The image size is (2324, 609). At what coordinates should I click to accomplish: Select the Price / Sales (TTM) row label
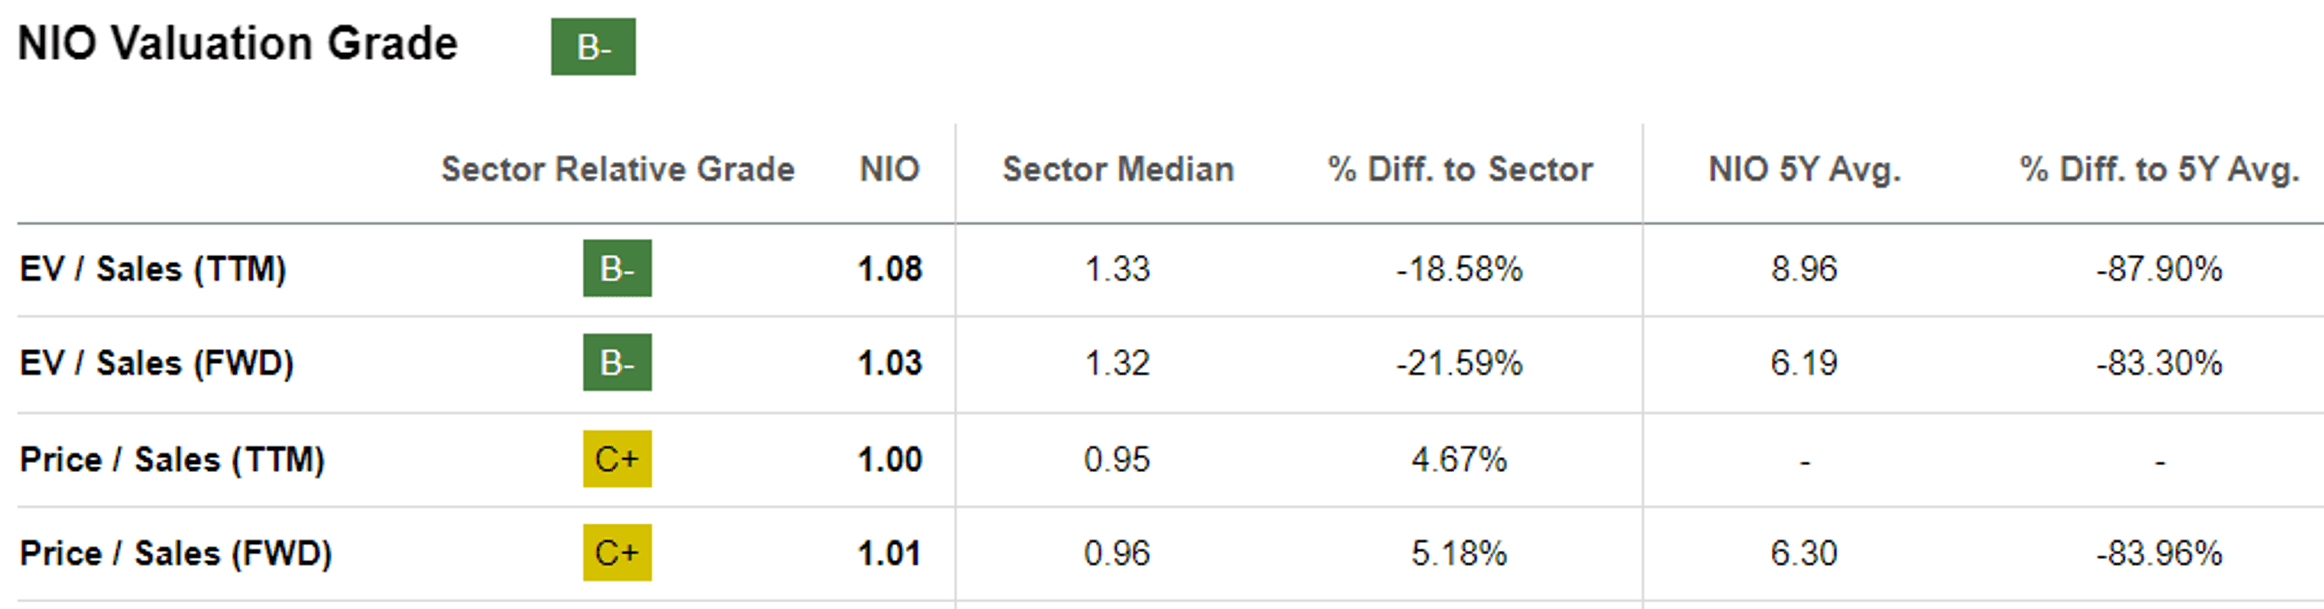tap(172, 460)
